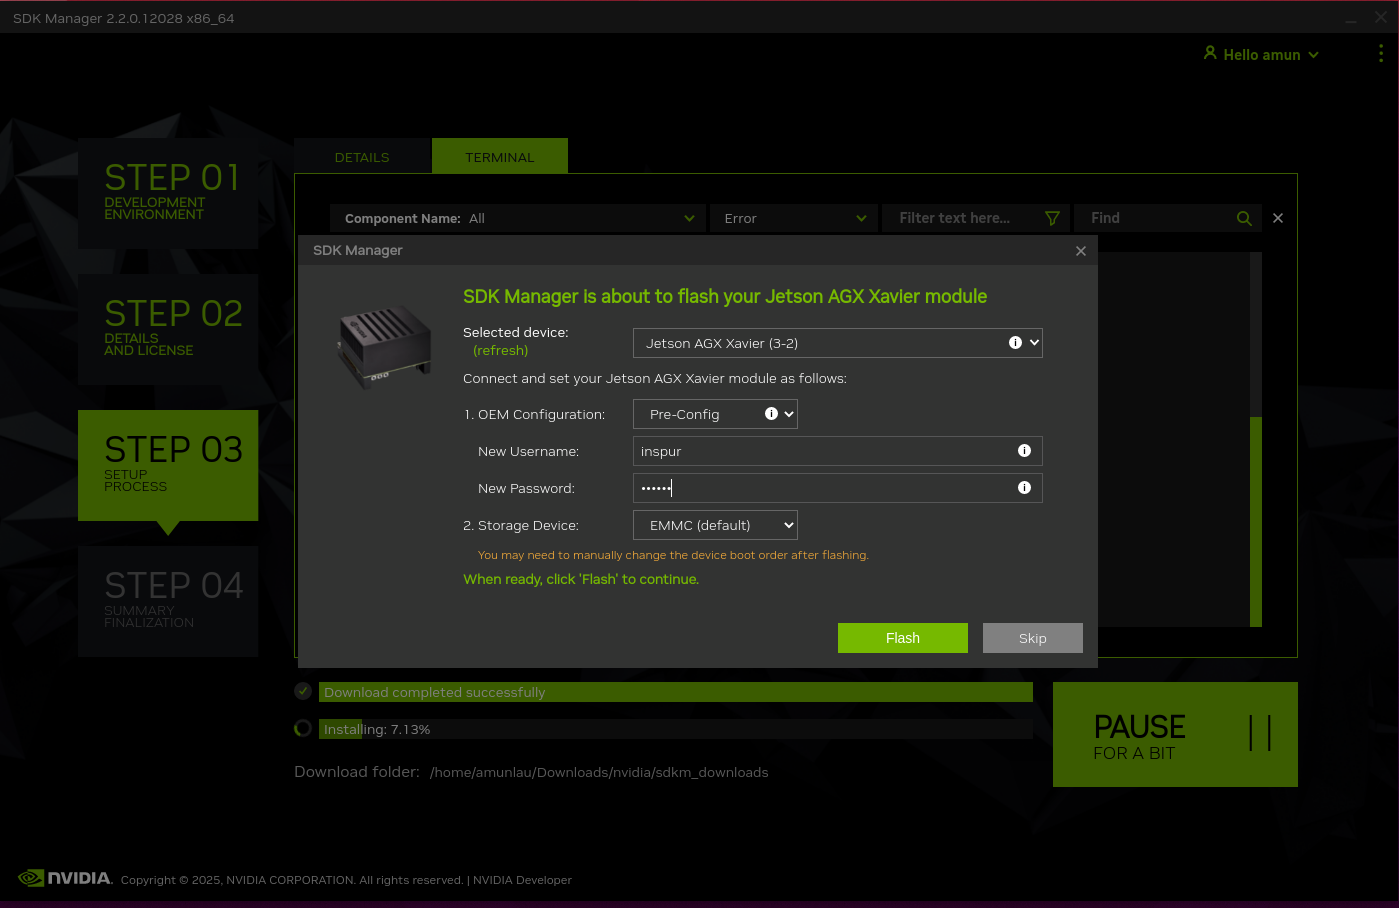This screenshot has width=1399, height=908.
Task: Click the NVIDIA Developer link
Action: [x=522, y=880]
